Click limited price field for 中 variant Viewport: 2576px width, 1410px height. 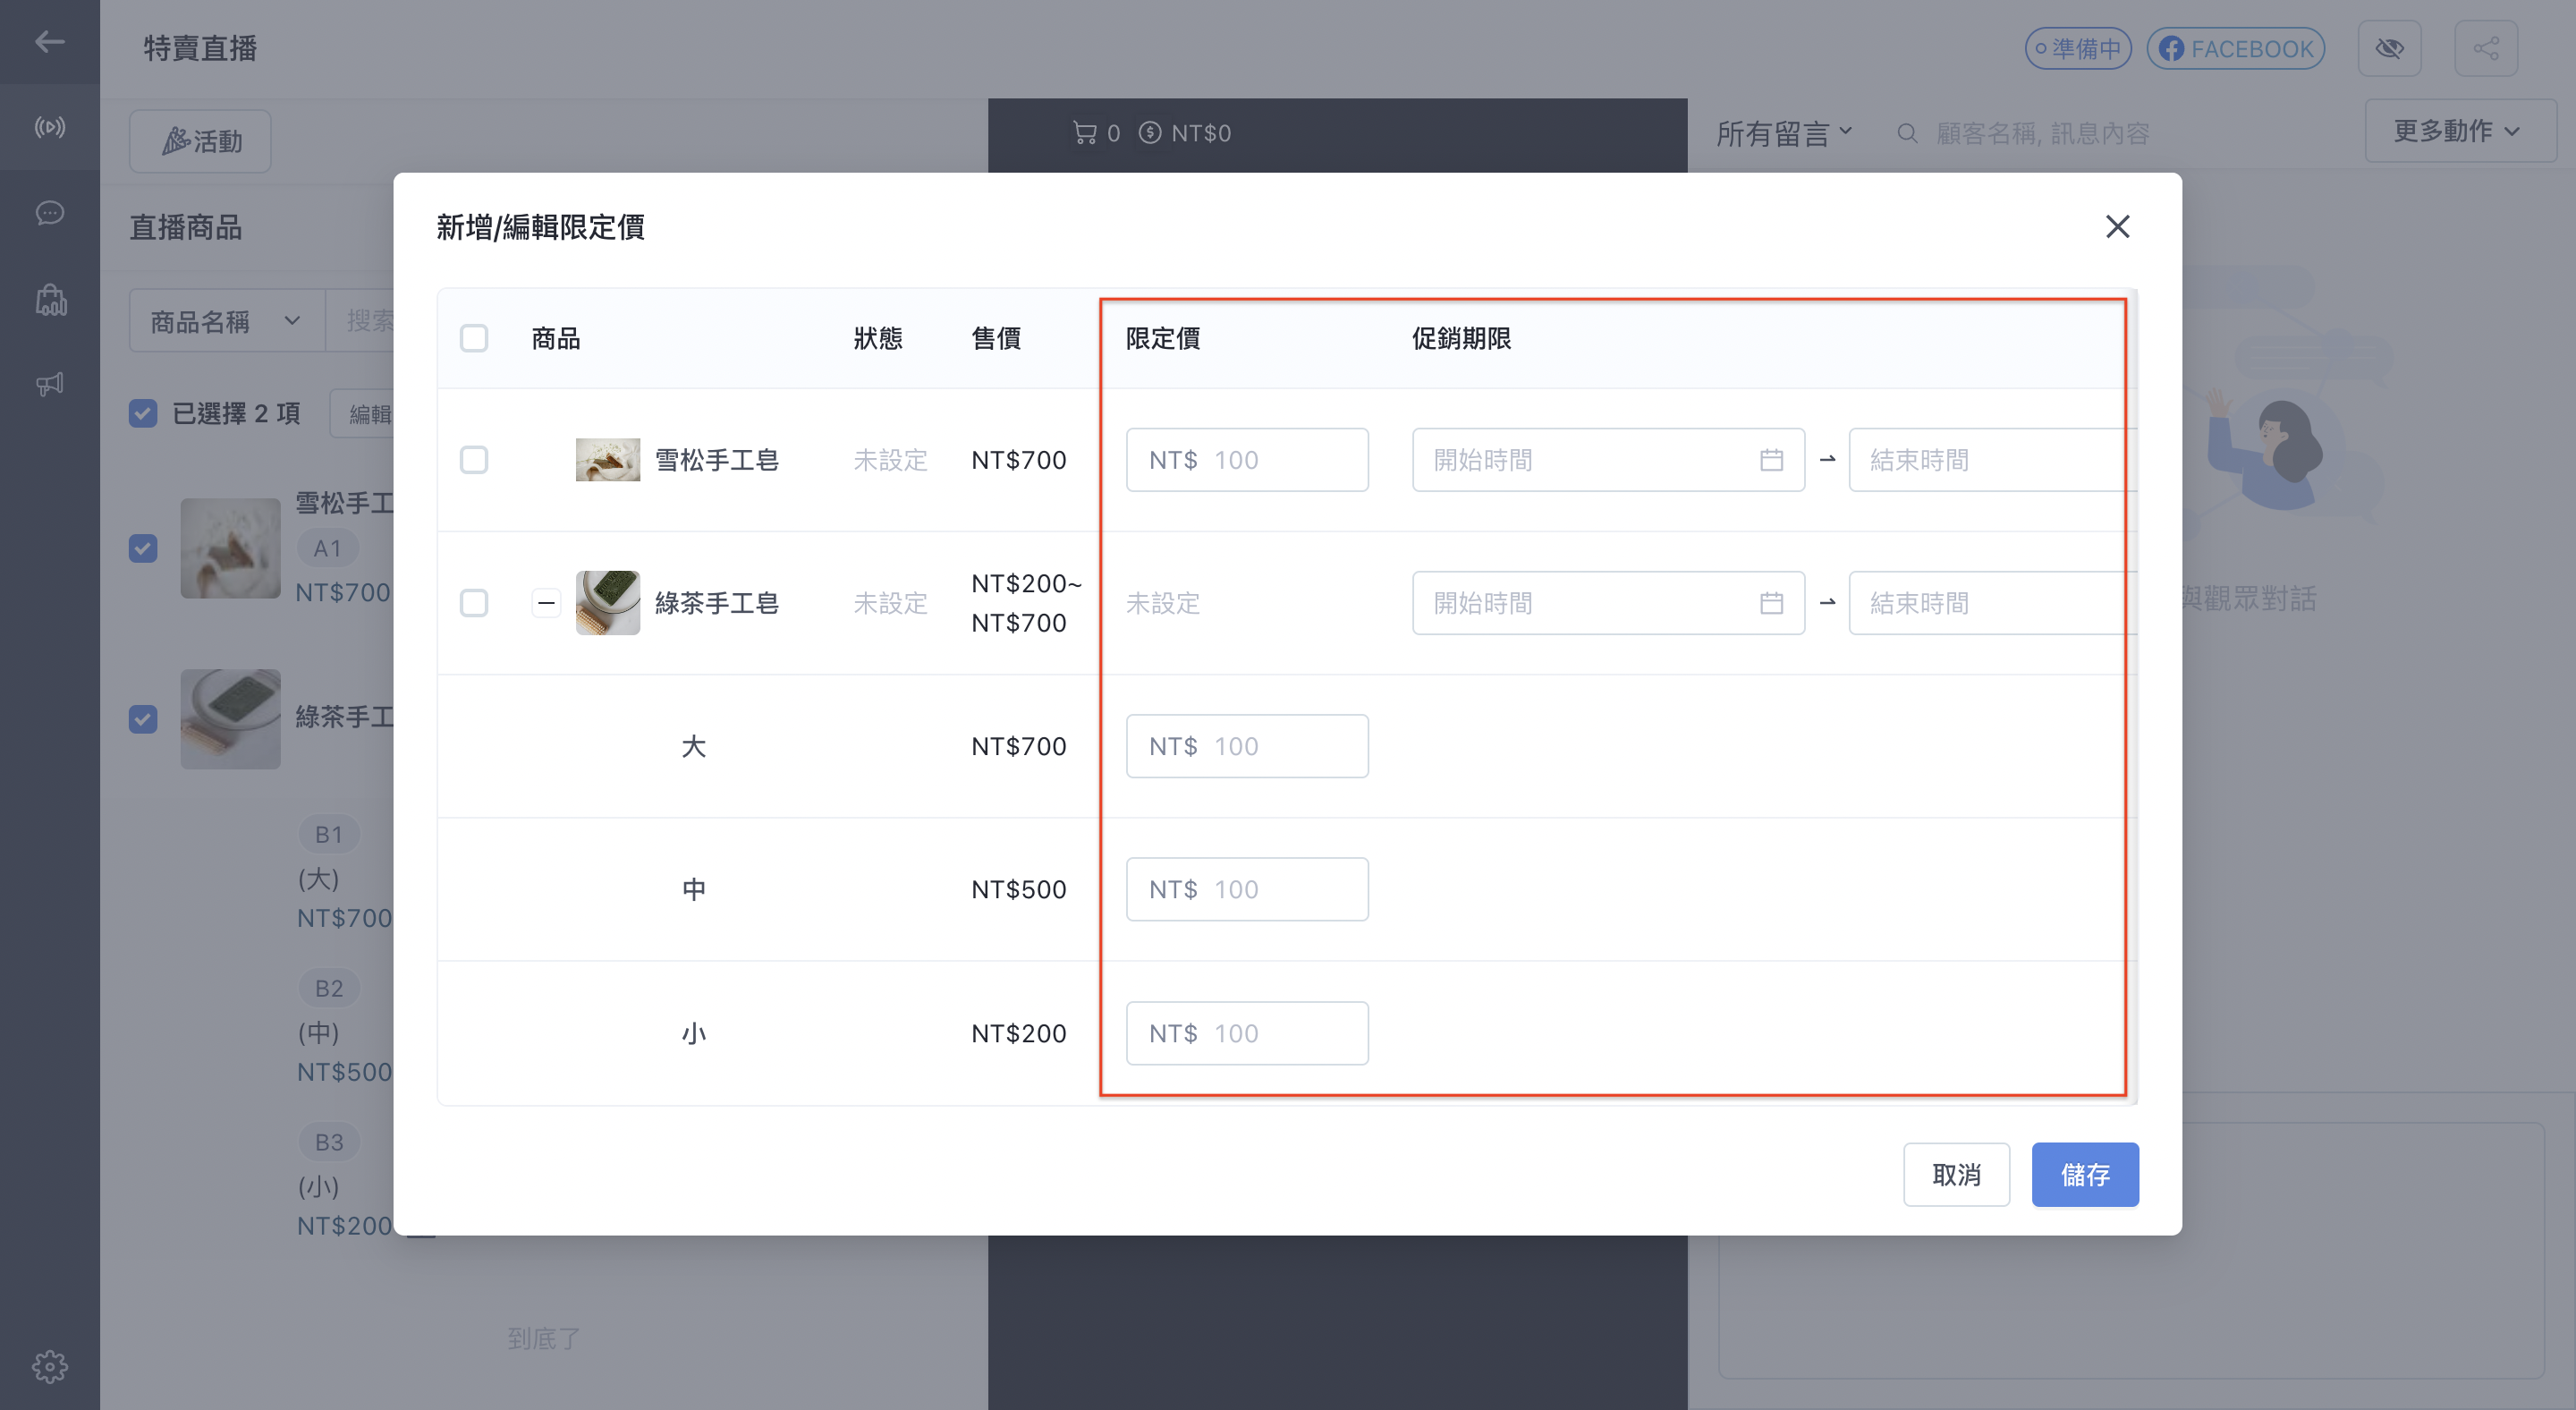1247,889
